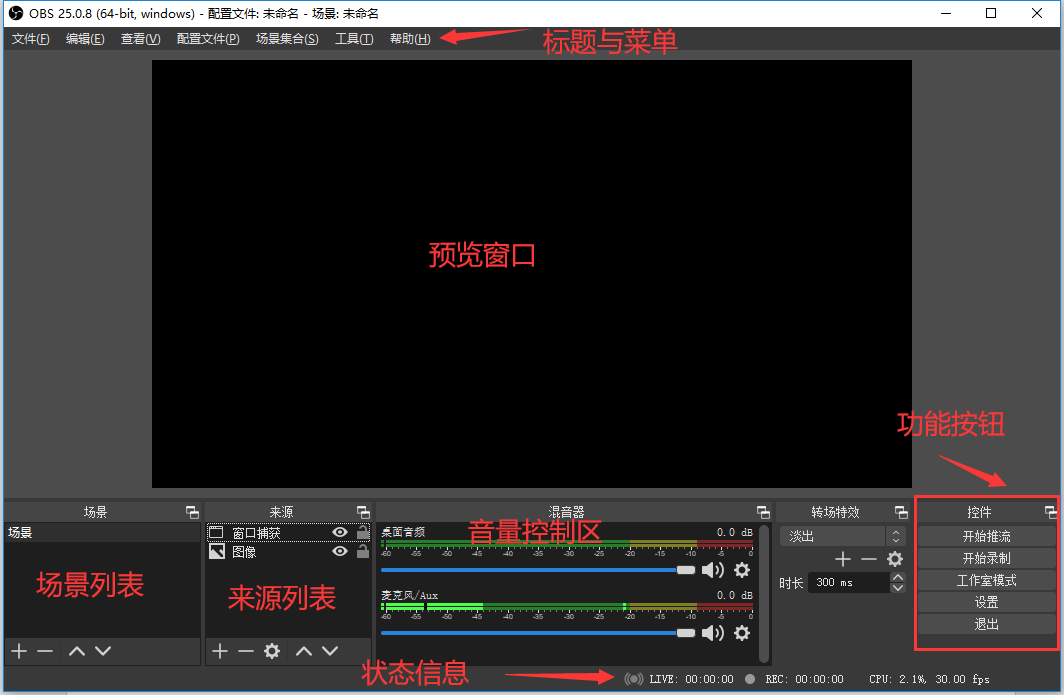Add a new scene with the plus button

[x=19, y=651]
